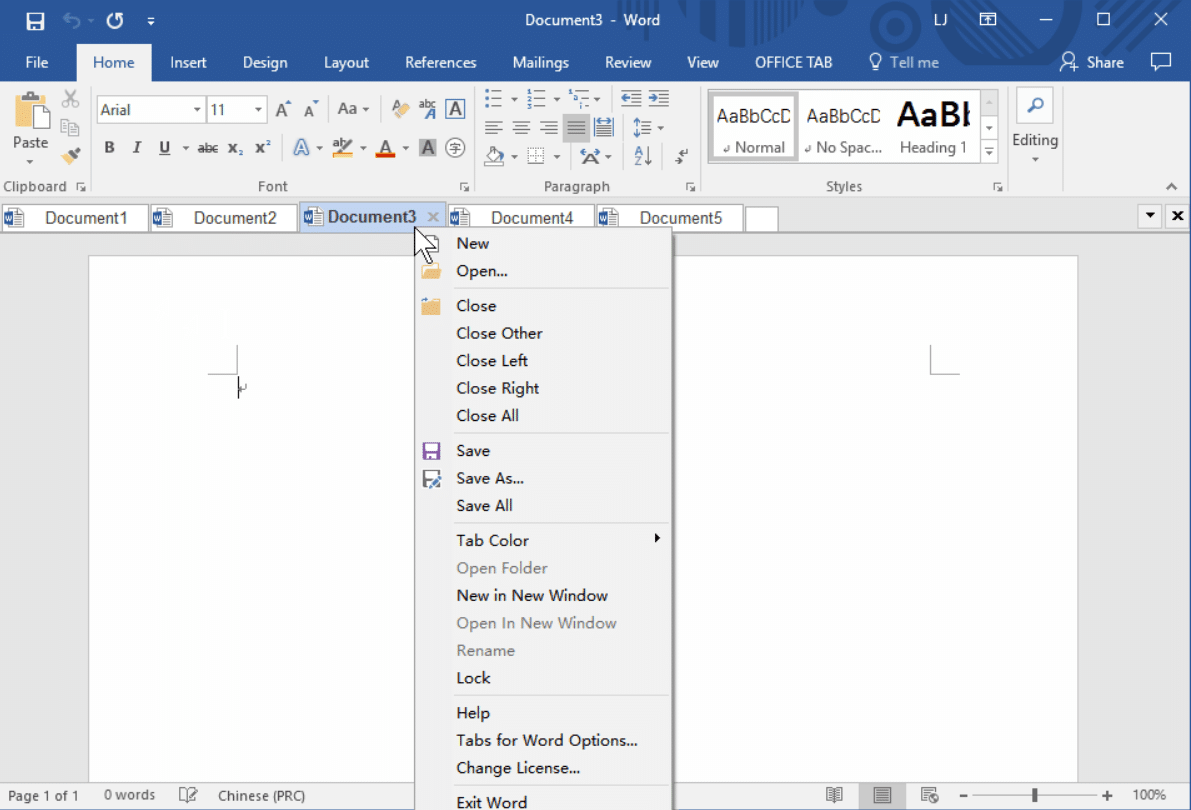
Task: Open Tabs for Word Options
Action: [x=546, y=740]
